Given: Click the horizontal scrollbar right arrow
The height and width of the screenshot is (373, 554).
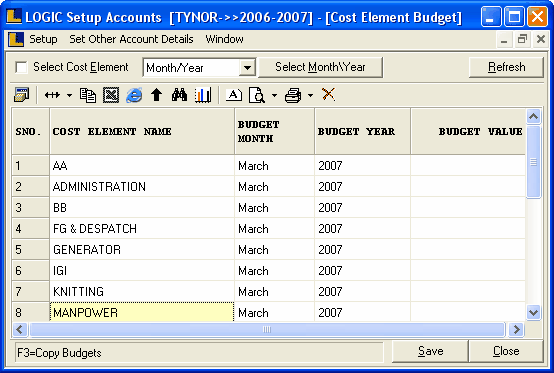Looking at the screenshot, I should point(516,330).
